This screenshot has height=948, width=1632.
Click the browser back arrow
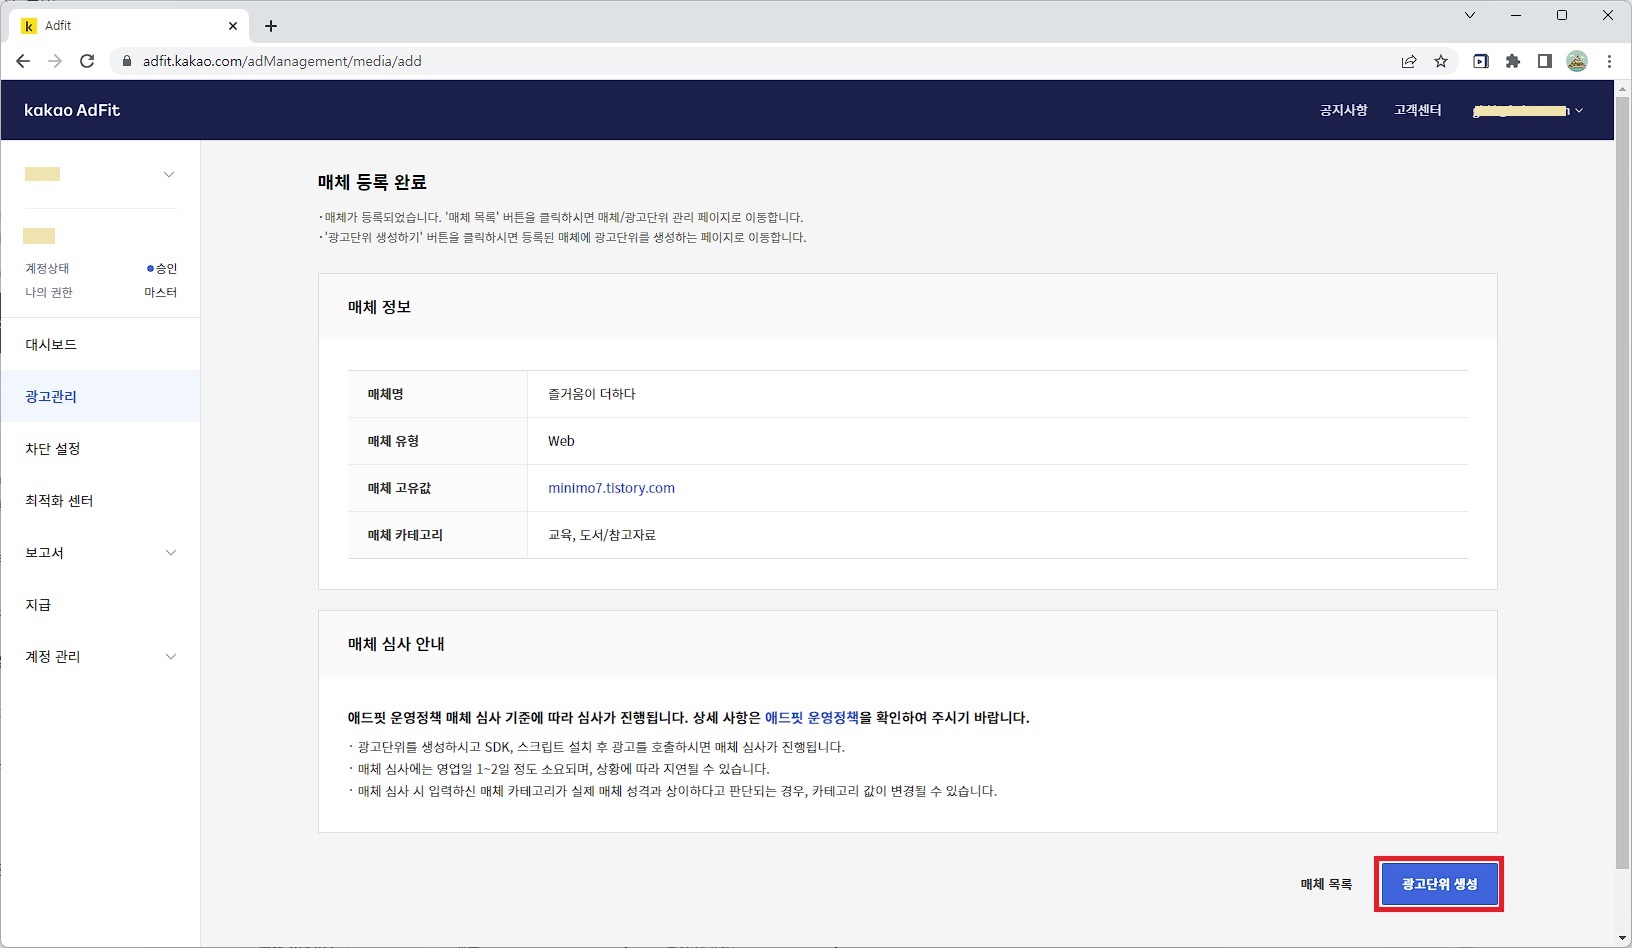(23, 61)
